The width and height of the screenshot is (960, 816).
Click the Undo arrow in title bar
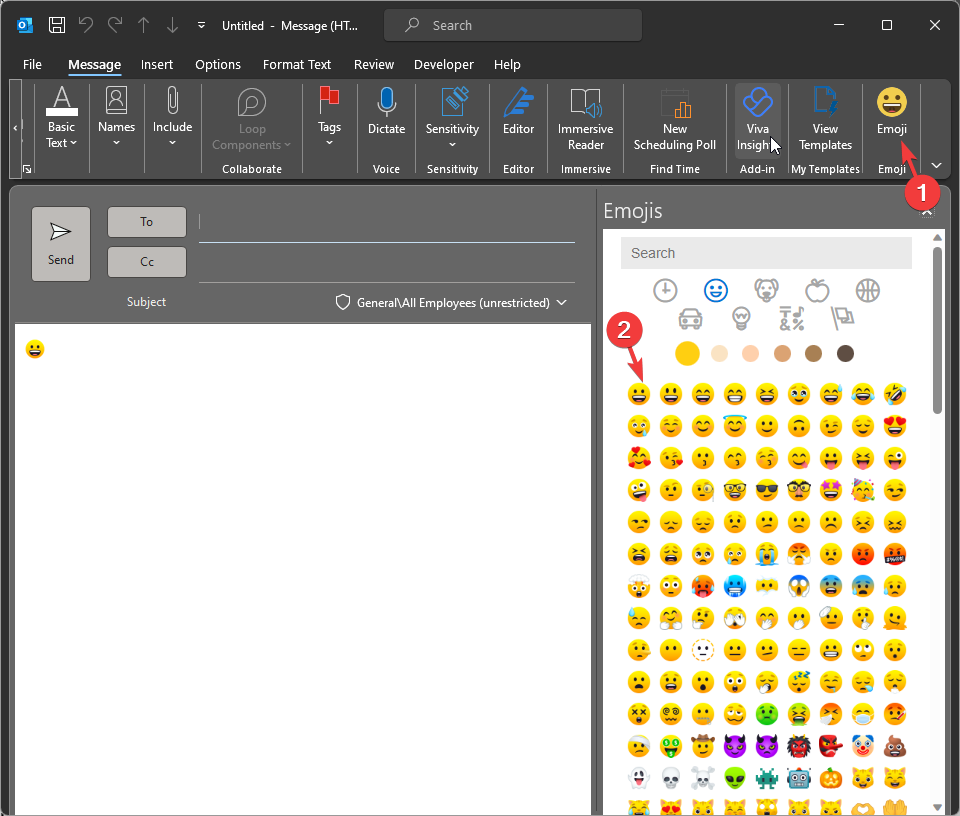tap(86, 25)
